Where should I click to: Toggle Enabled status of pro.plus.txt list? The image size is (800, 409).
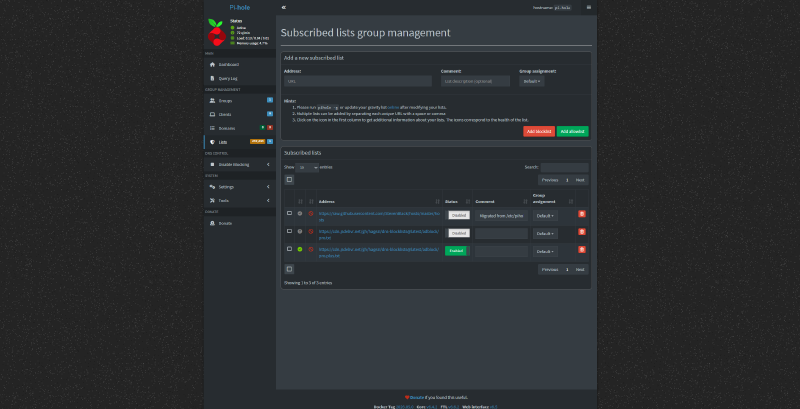458,251
